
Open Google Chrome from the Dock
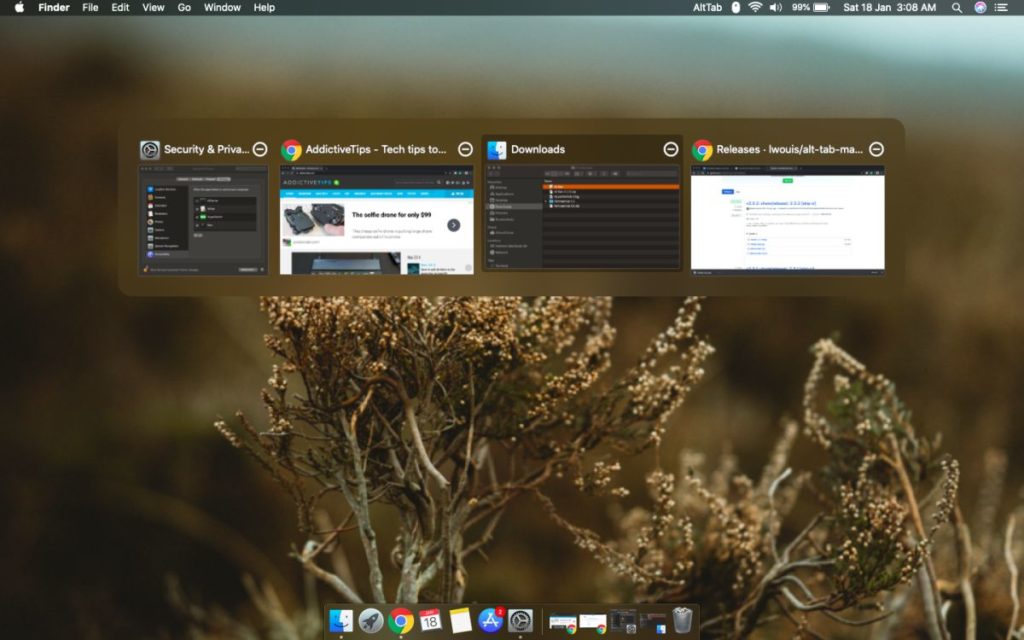tap(400, 621)
